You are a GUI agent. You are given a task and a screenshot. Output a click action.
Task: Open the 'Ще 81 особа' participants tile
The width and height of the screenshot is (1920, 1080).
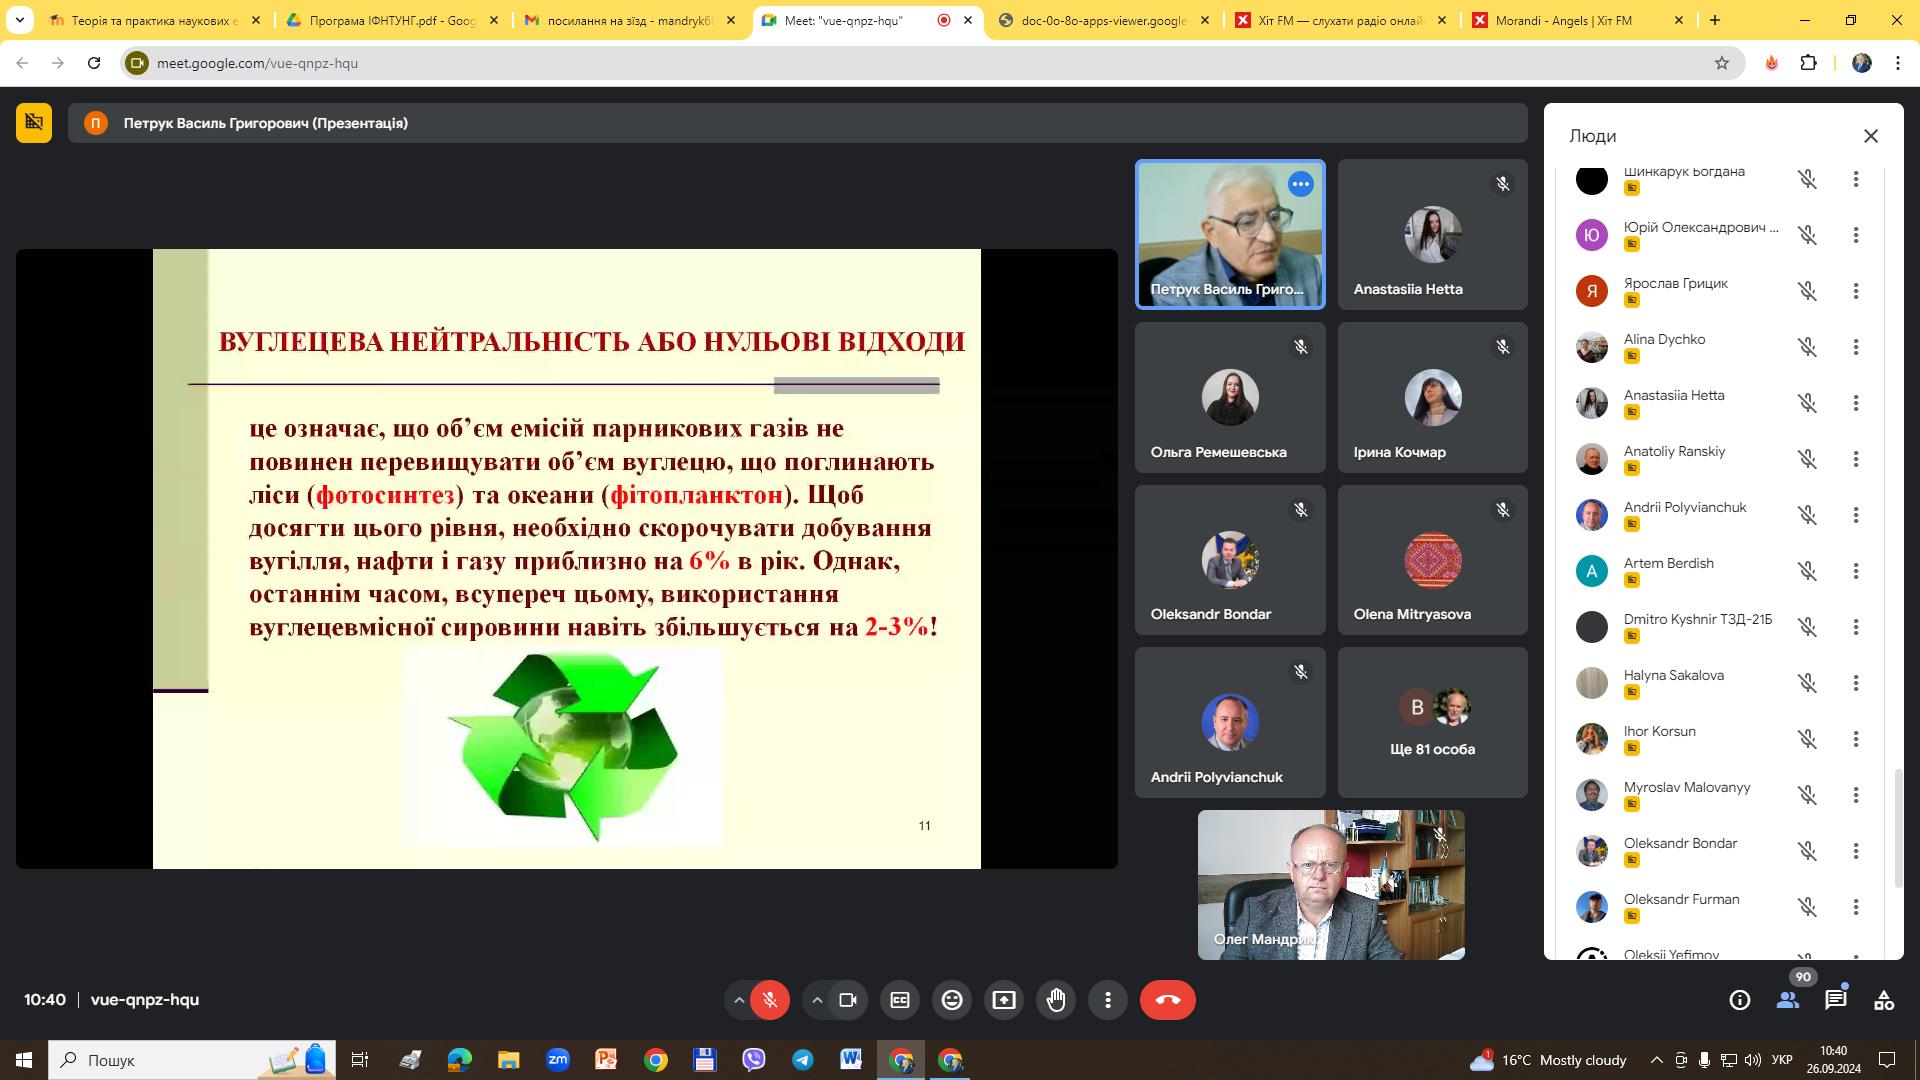tap(1432, 722)
